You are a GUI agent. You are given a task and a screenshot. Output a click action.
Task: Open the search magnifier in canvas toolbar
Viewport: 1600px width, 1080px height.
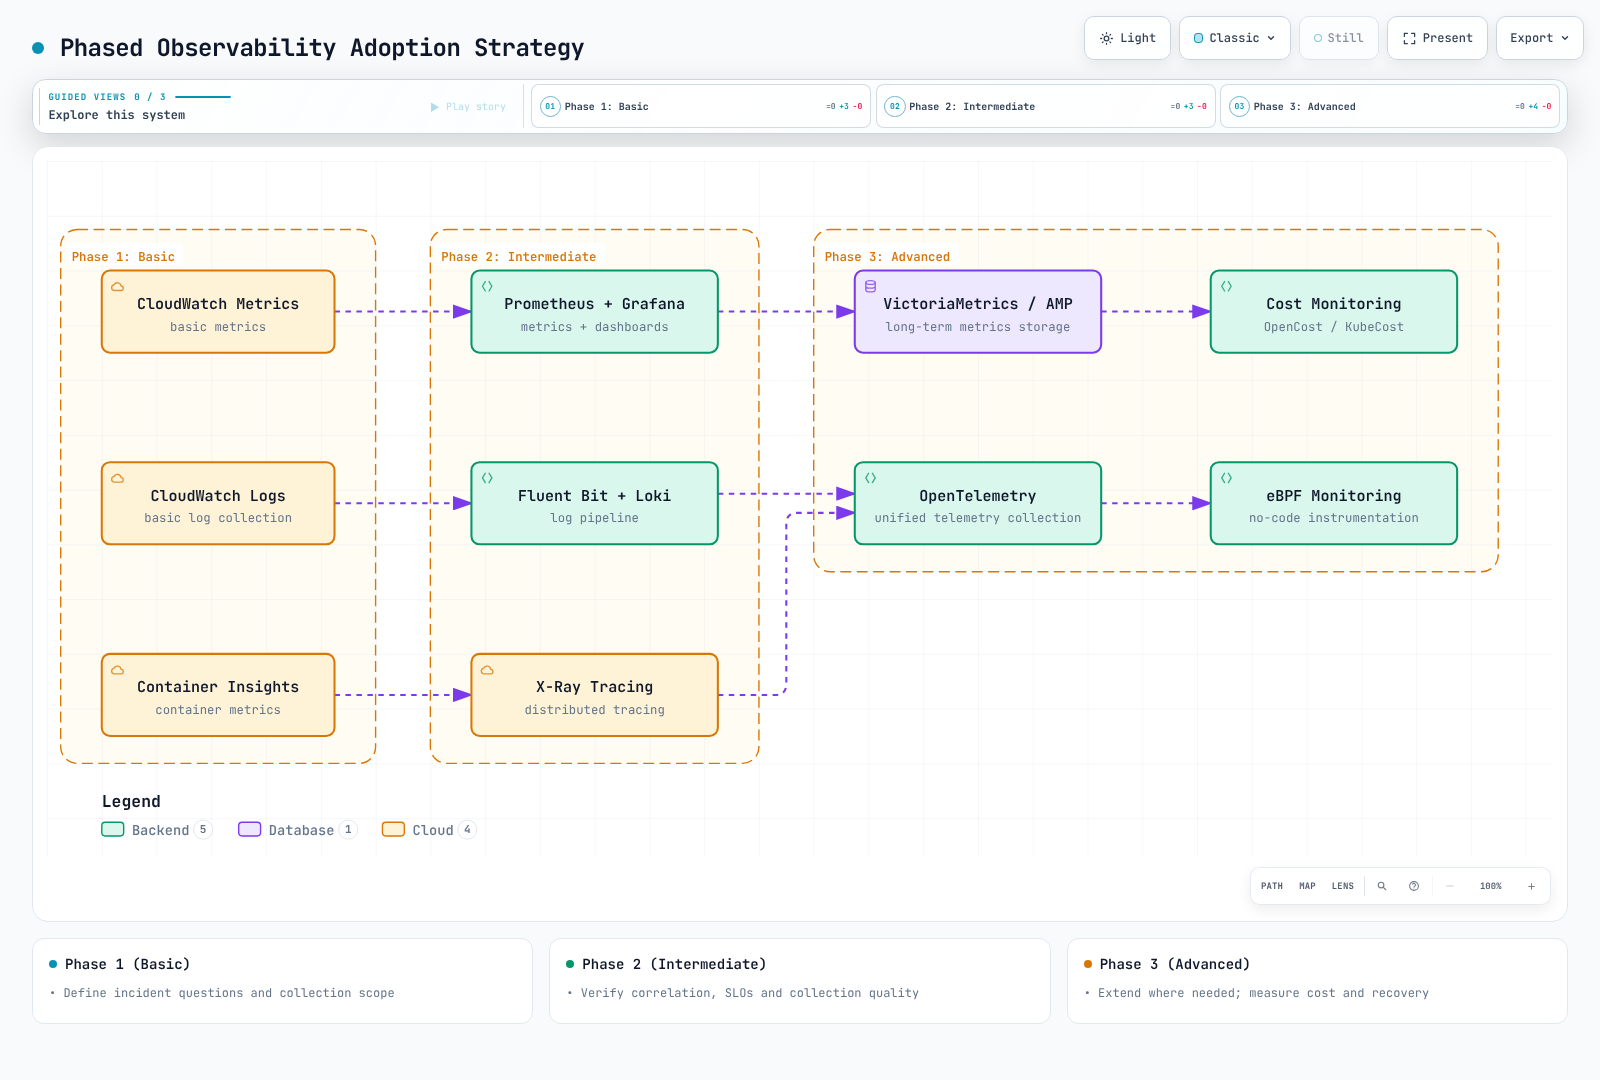click(1382, 886)
